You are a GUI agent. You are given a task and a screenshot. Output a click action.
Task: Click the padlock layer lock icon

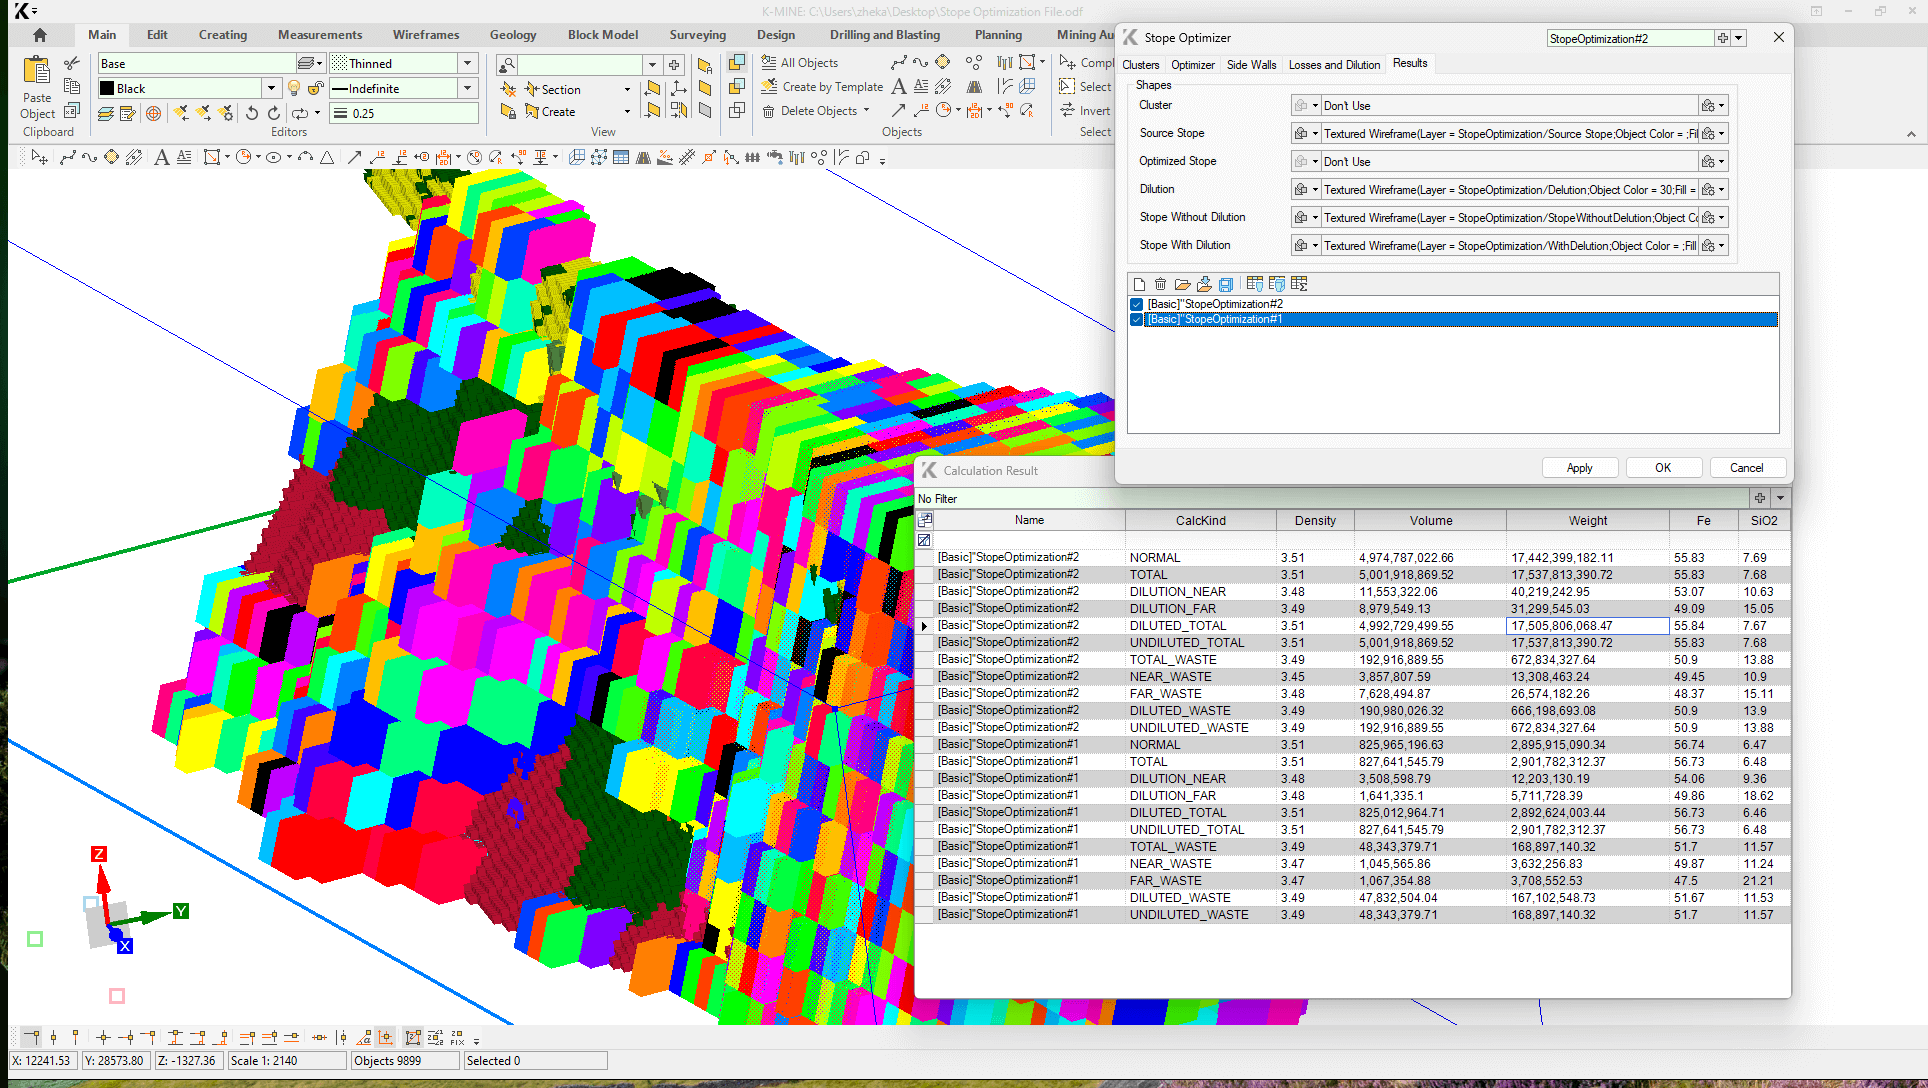(x=315, y=88)
